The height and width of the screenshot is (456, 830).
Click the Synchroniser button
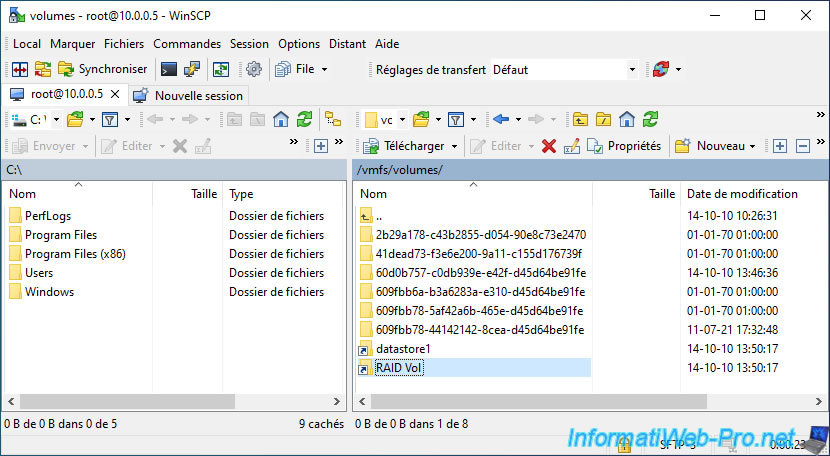pyautogui.click(x=103, y=69)
